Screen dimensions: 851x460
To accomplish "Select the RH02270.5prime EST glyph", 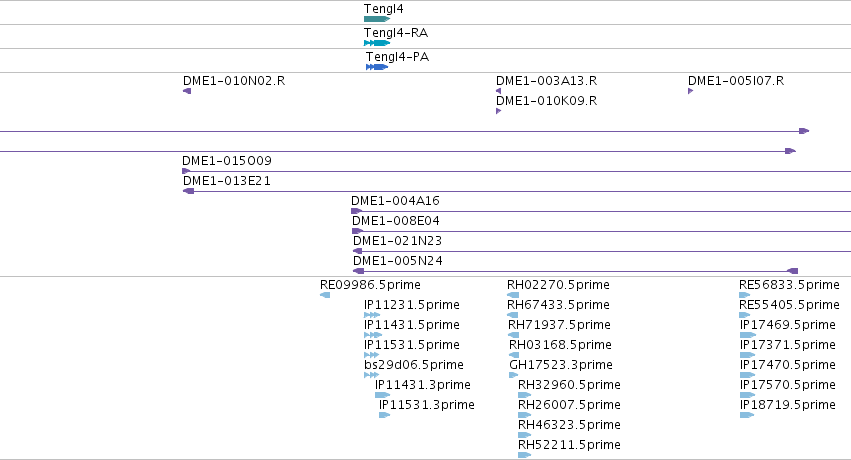I will (x=513, y=295).
